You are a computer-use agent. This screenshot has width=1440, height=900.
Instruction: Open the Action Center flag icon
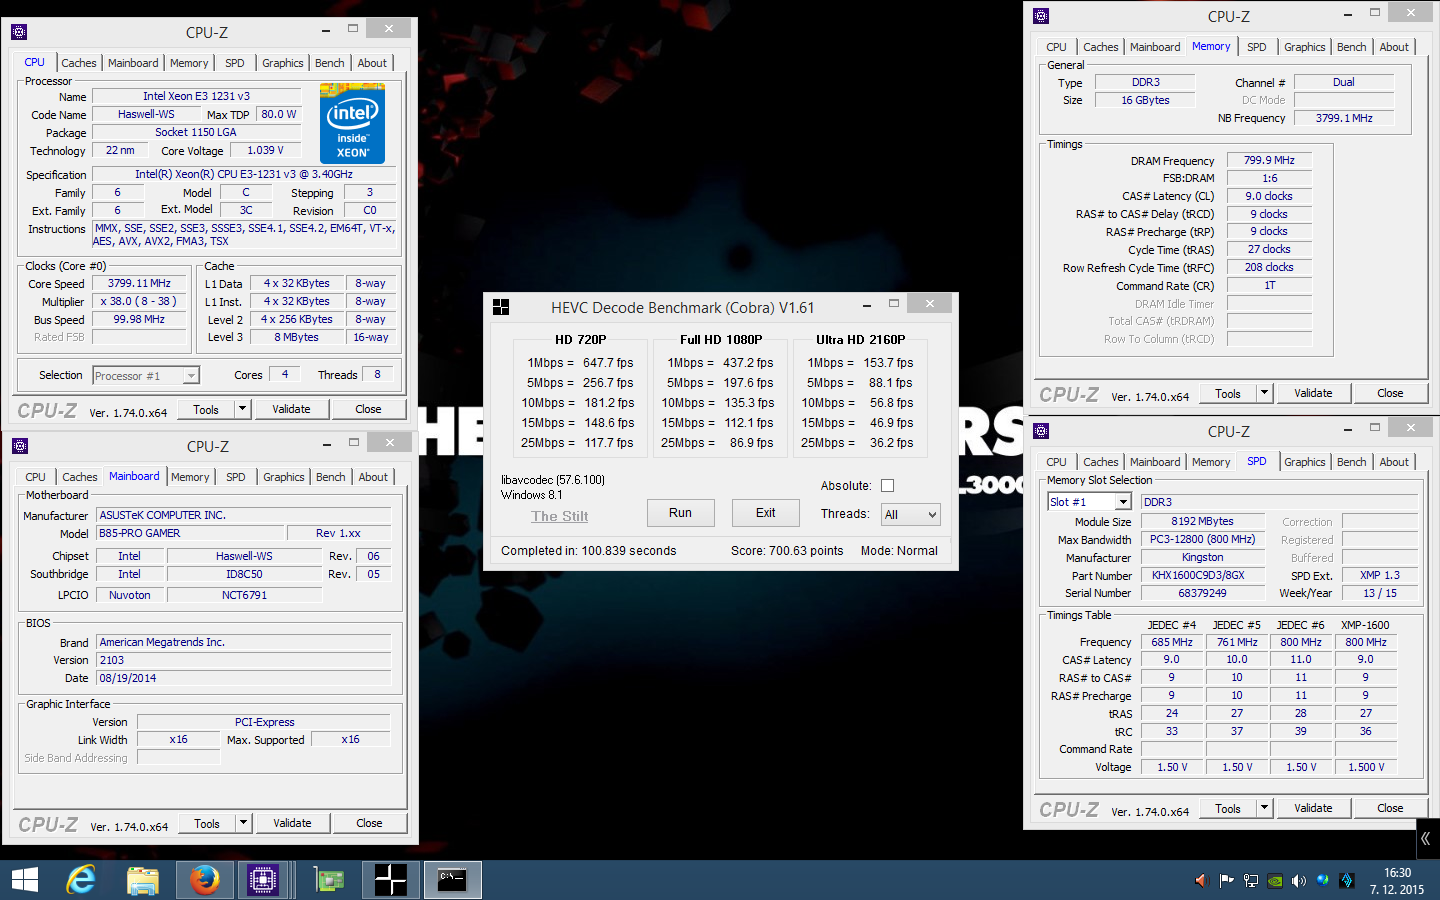click(1226, 881)
